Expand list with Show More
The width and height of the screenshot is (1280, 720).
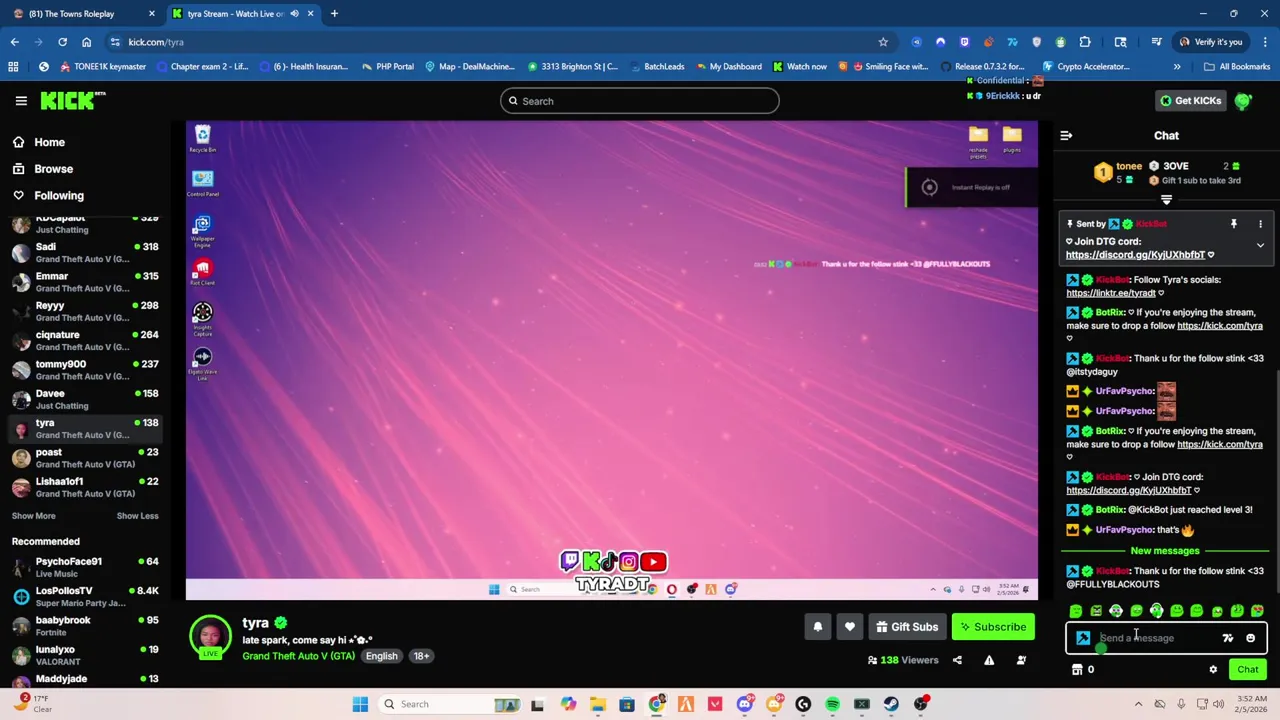pyautogui.click(x=33, y=516)
